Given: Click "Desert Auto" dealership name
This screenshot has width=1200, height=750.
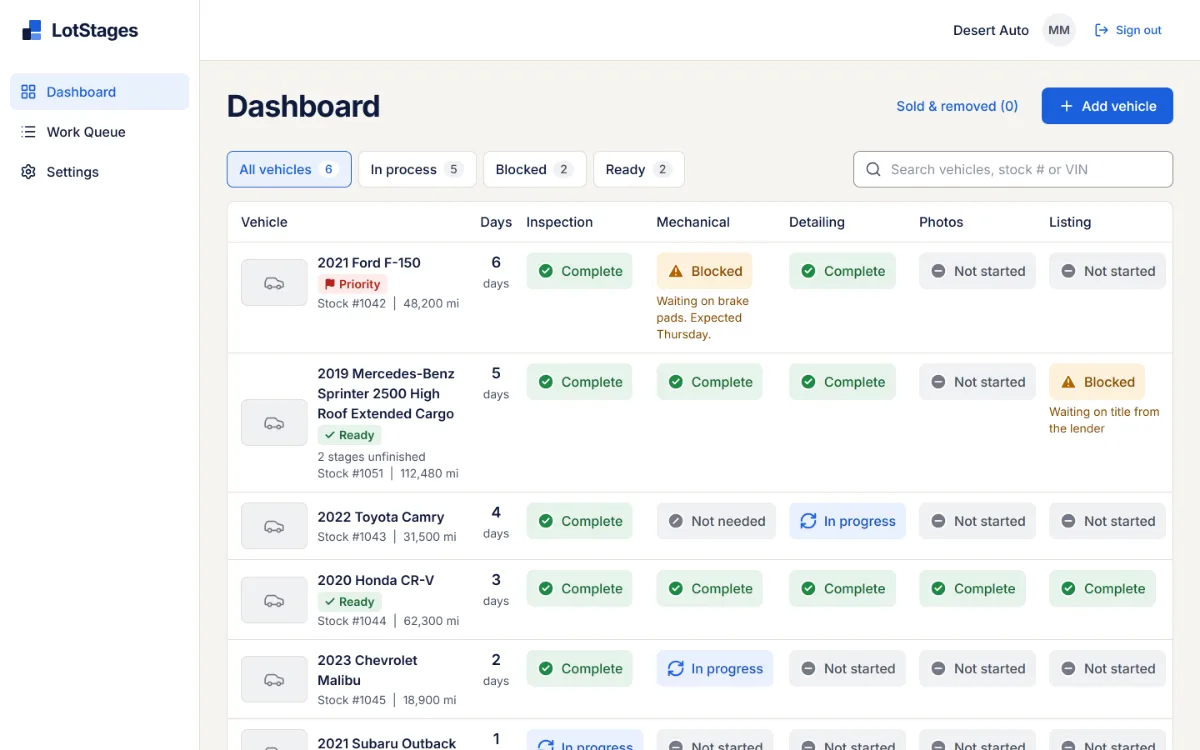Looking at the screenshot, I should (x=991, y=30).
